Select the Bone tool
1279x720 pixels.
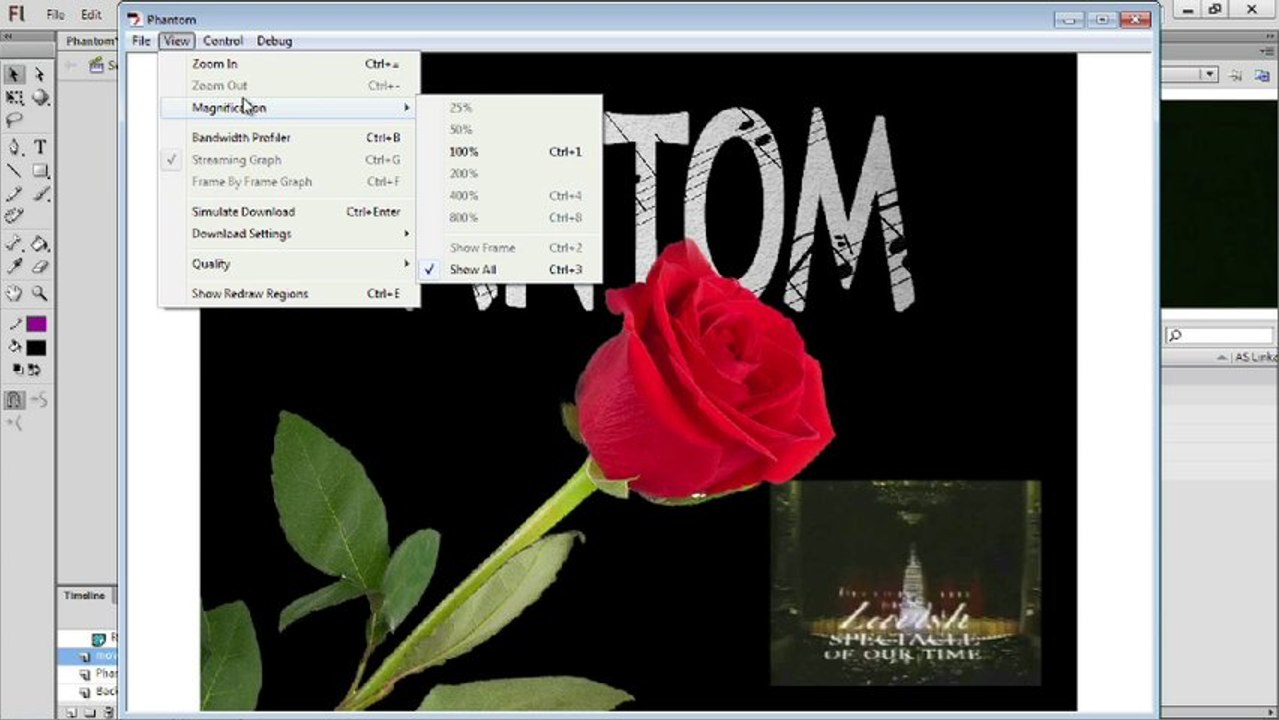15,243
